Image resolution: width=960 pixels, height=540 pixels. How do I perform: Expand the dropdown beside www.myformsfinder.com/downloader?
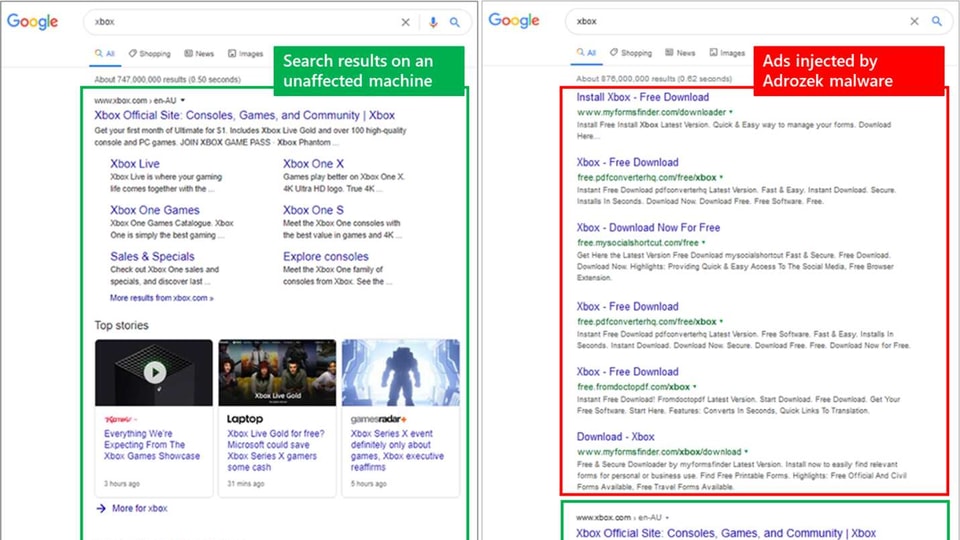click(730, 112)
